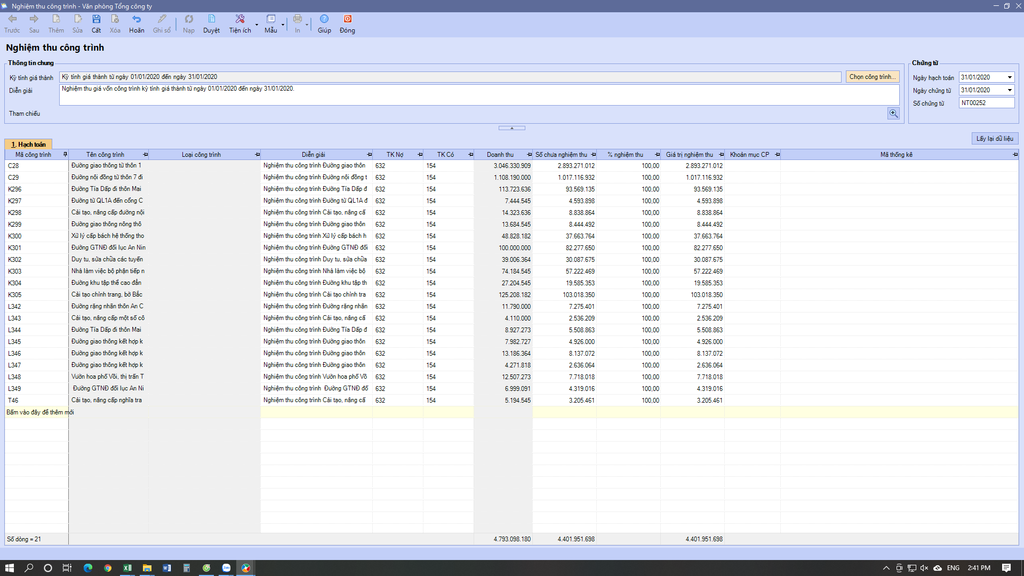Sort by the TK Nợ column header
The image size is (1024, 576).
tap(394, 155)
